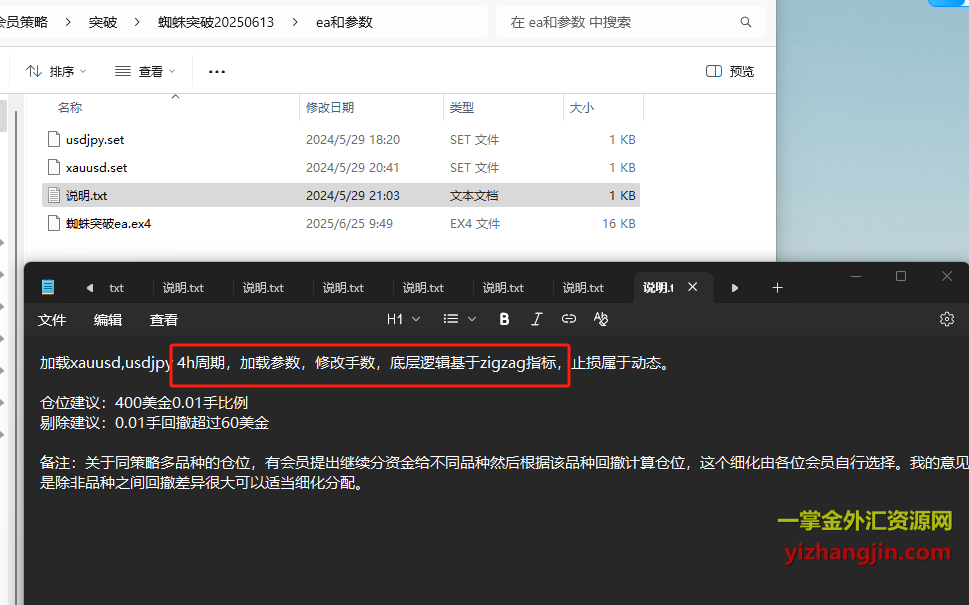Apply italic formatting in Notepad
The height and width of the screenshot is (605, 969).
click(x=536, y=319)
